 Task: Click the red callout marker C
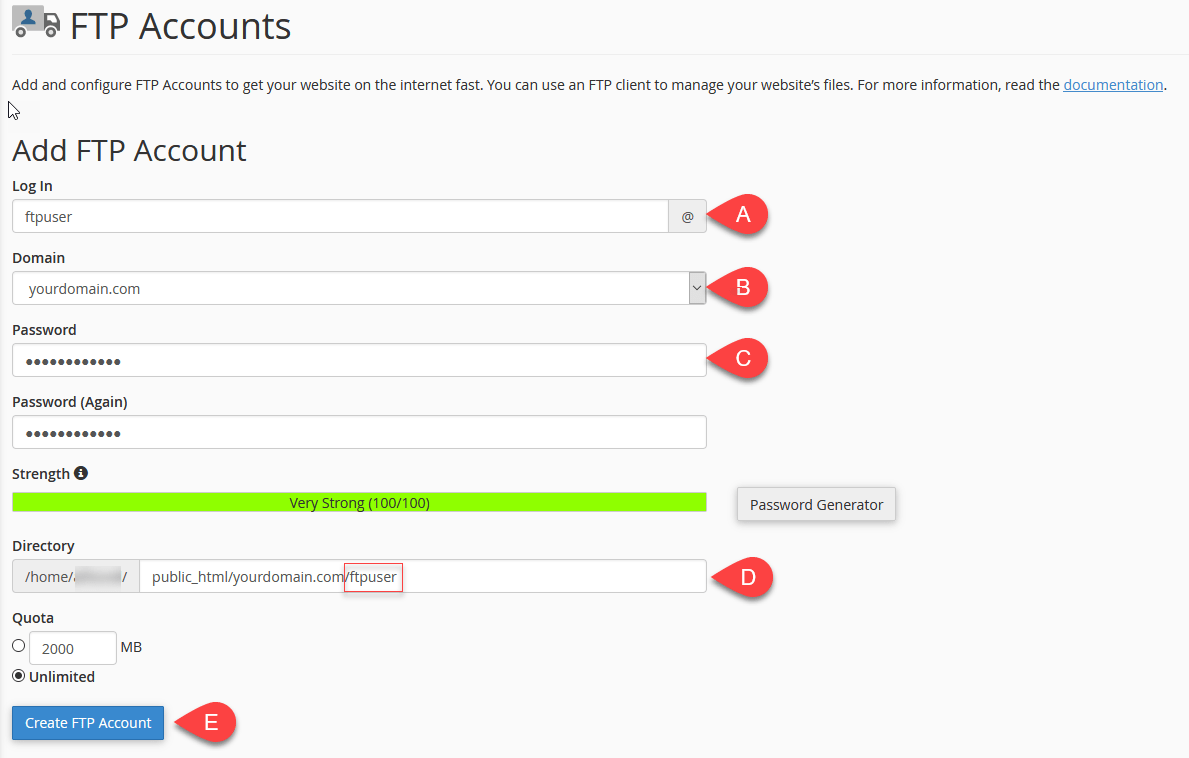[743, 358]
